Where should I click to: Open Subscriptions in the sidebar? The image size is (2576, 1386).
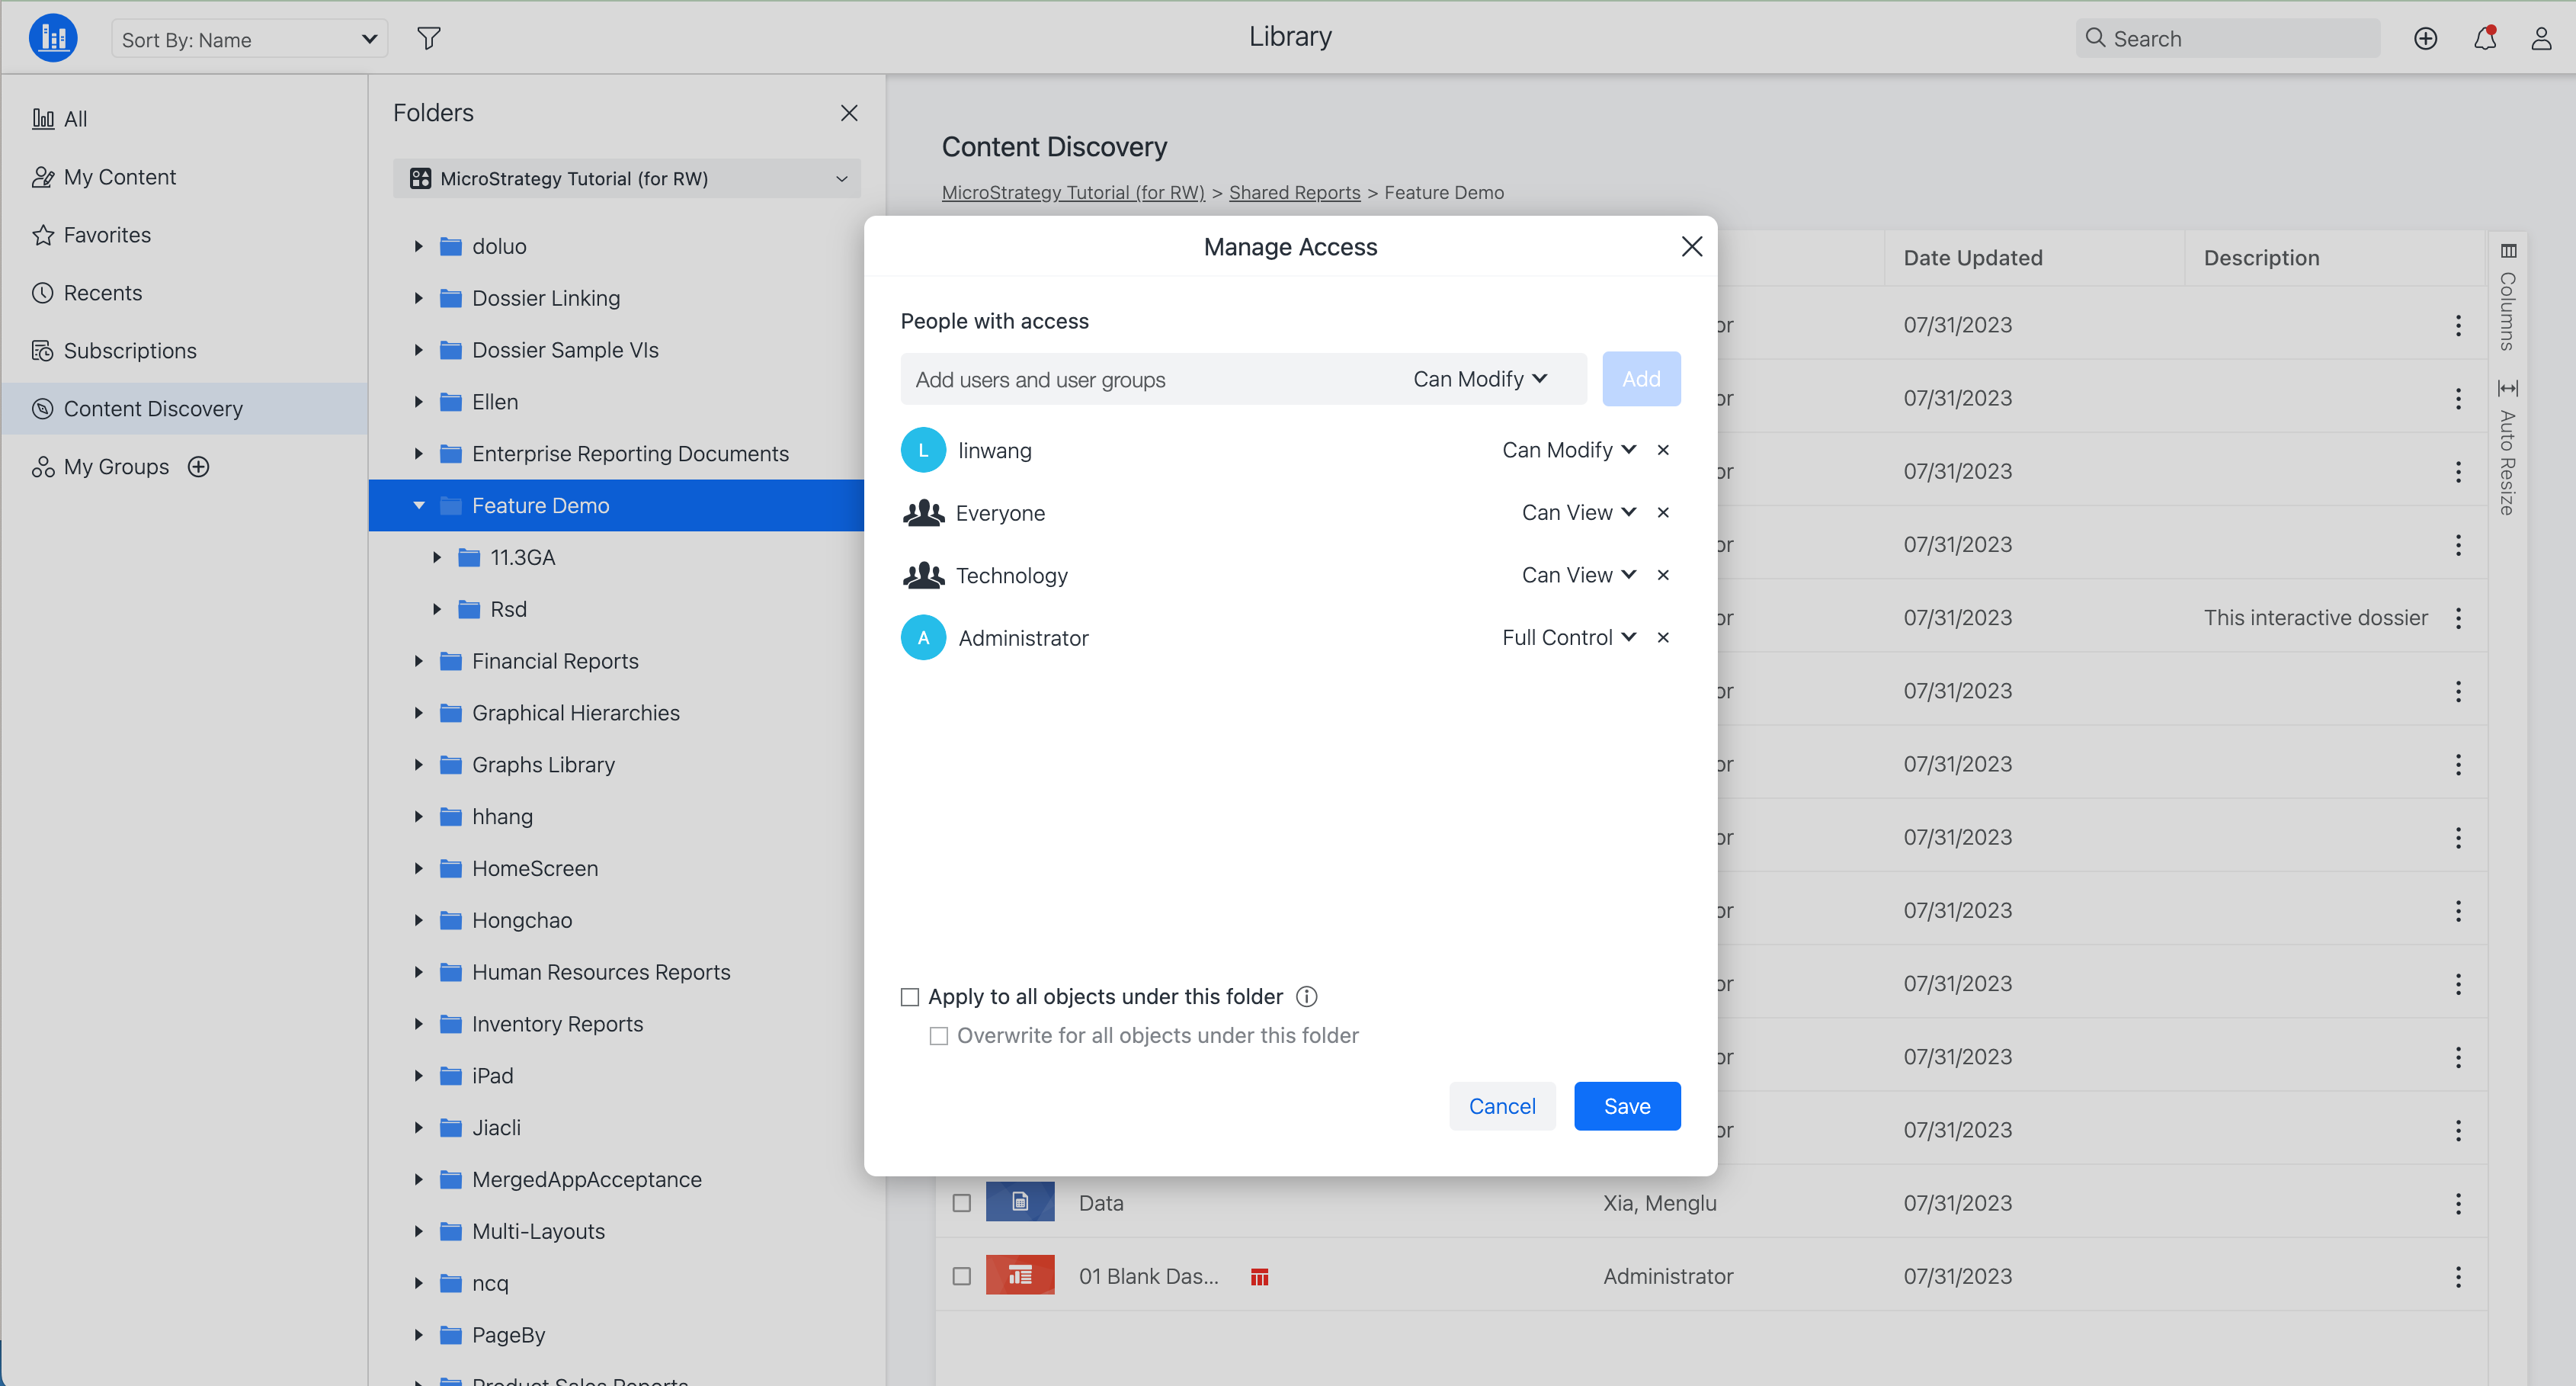[x=130, y=351]
